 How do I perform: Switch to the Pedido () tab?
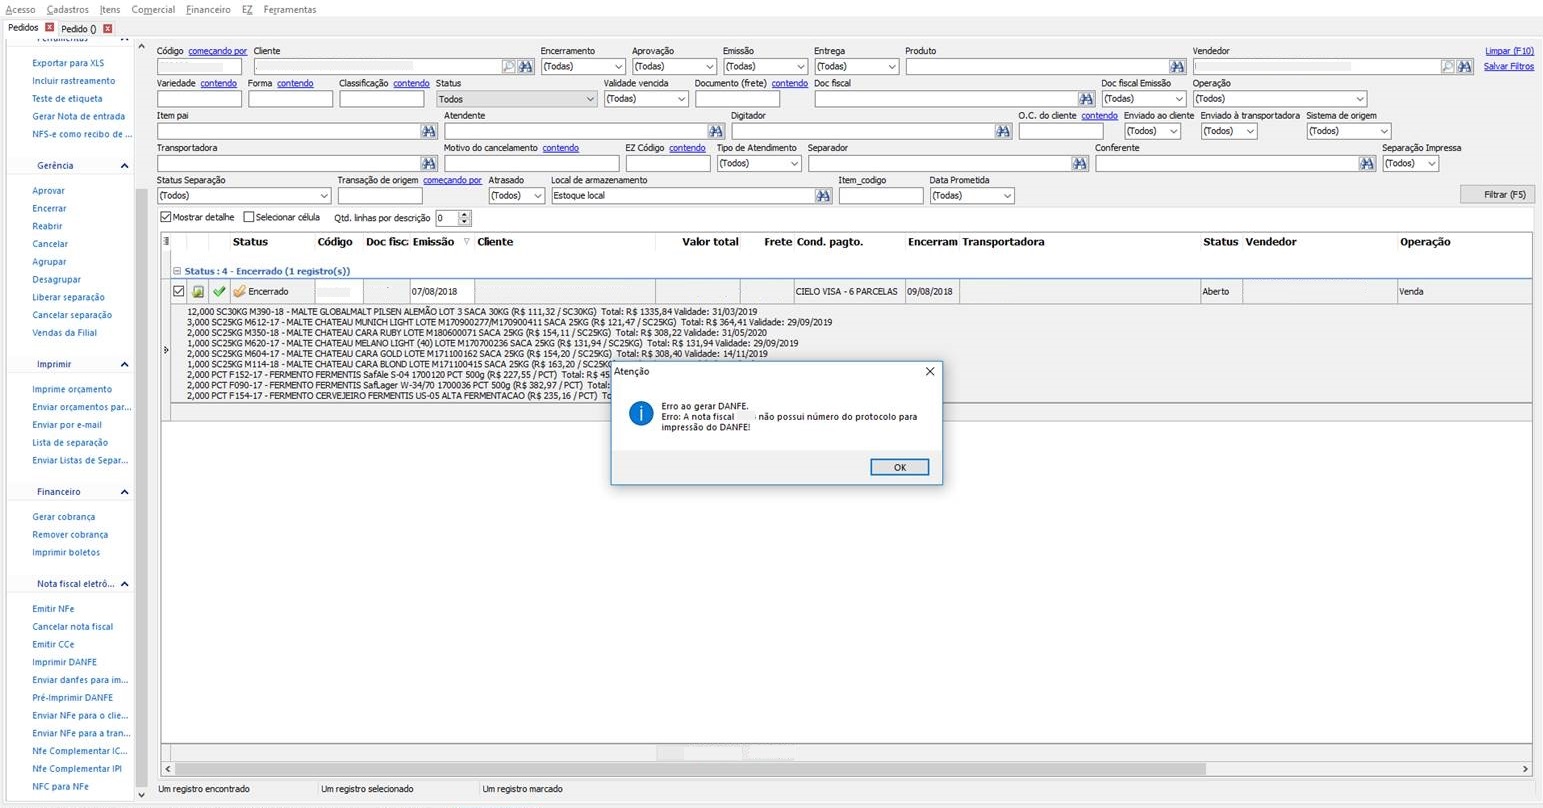79,29
